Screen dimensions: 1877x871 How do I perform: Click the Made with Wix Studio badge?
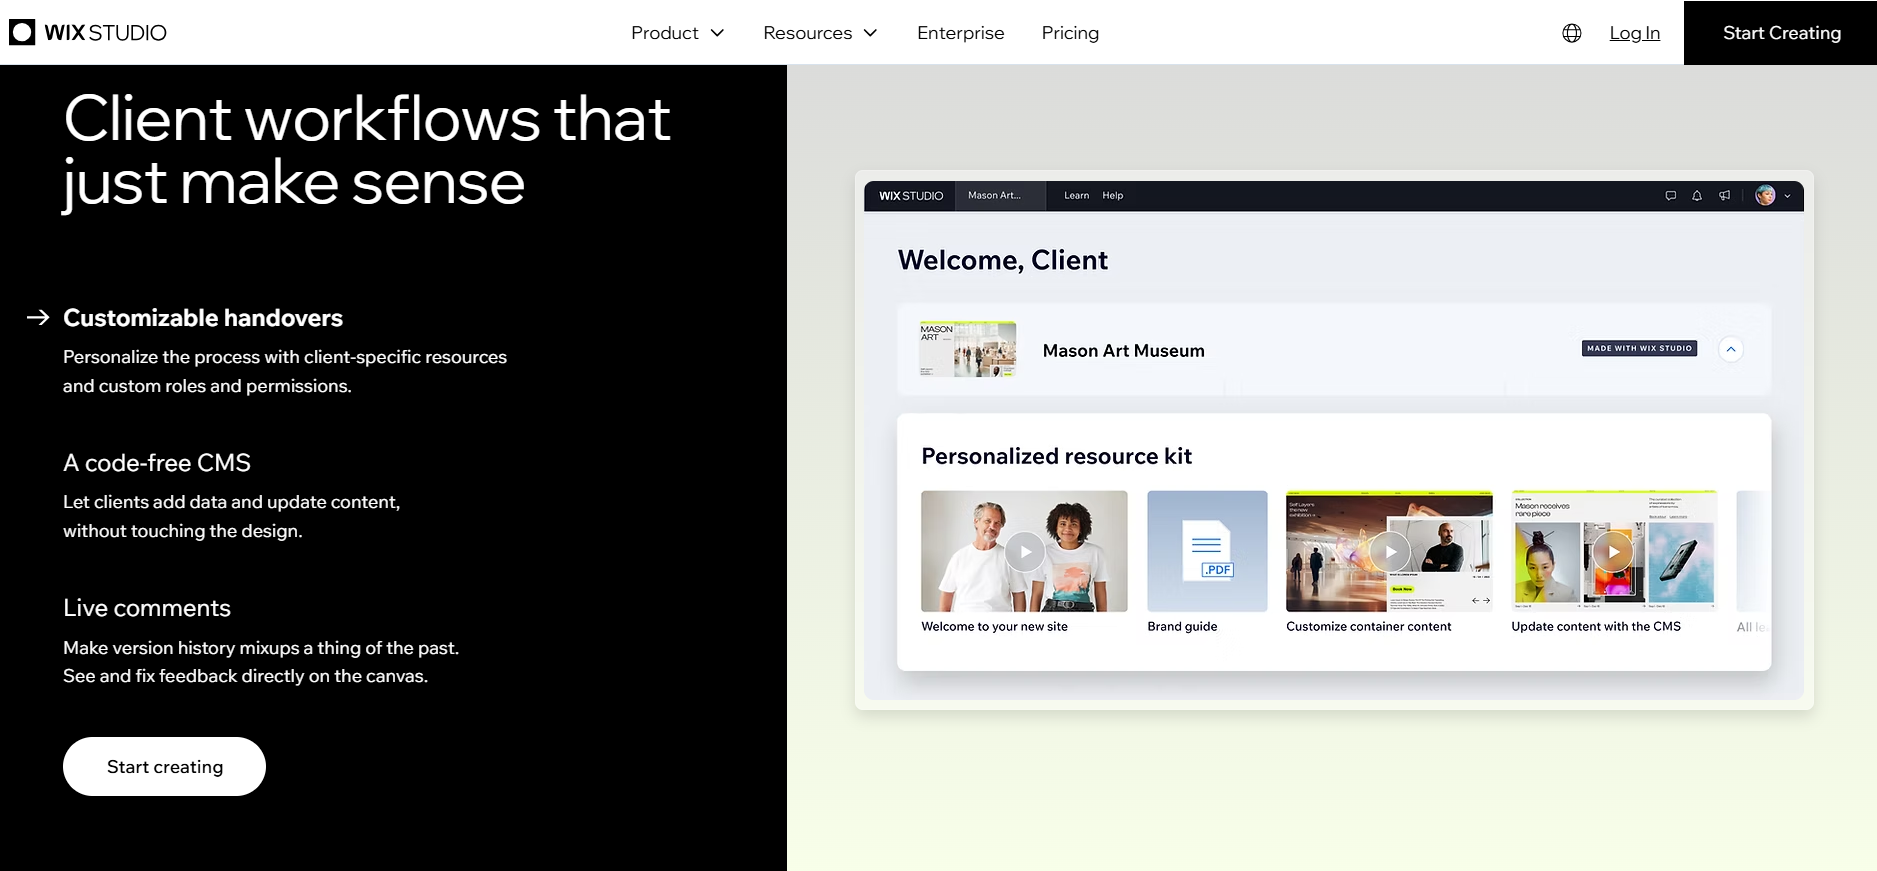[x=1639, y=348]
